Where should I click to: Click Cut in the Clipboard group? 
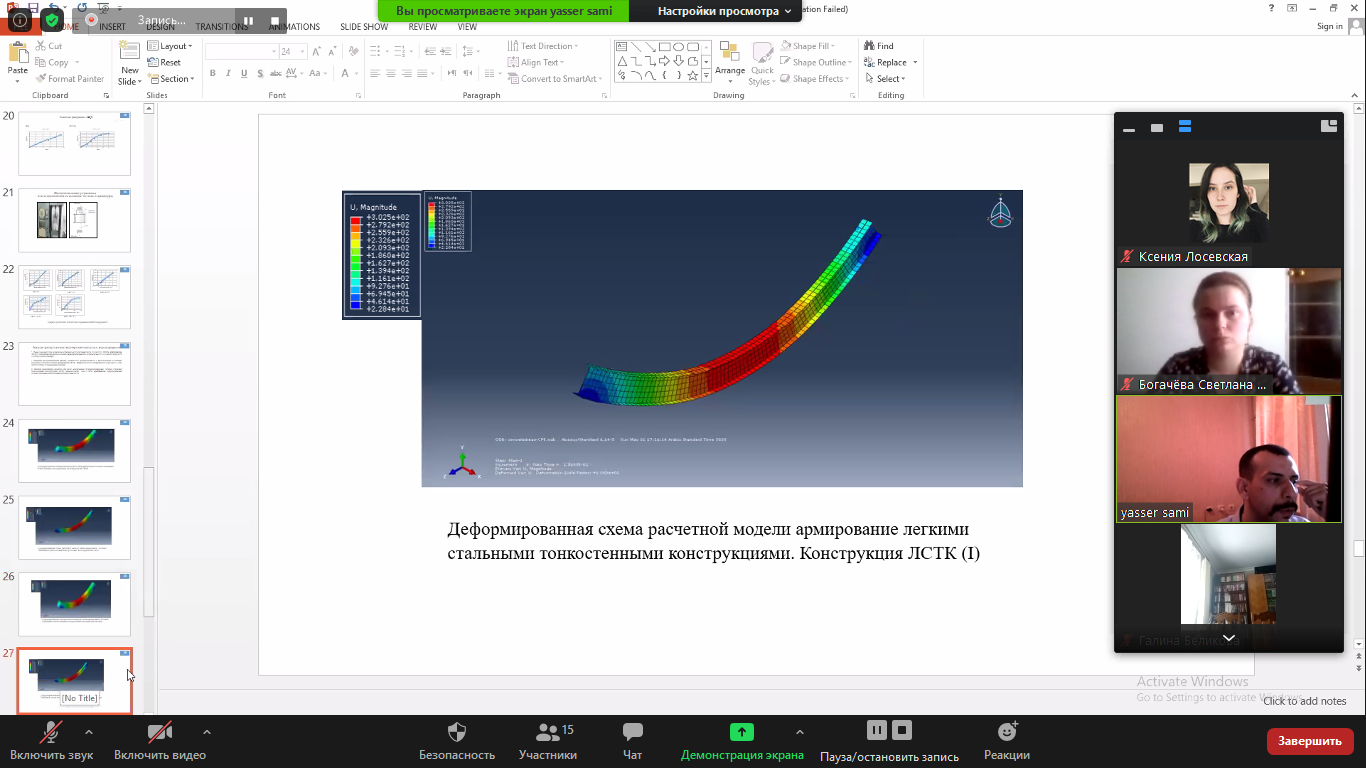[48, 46]
